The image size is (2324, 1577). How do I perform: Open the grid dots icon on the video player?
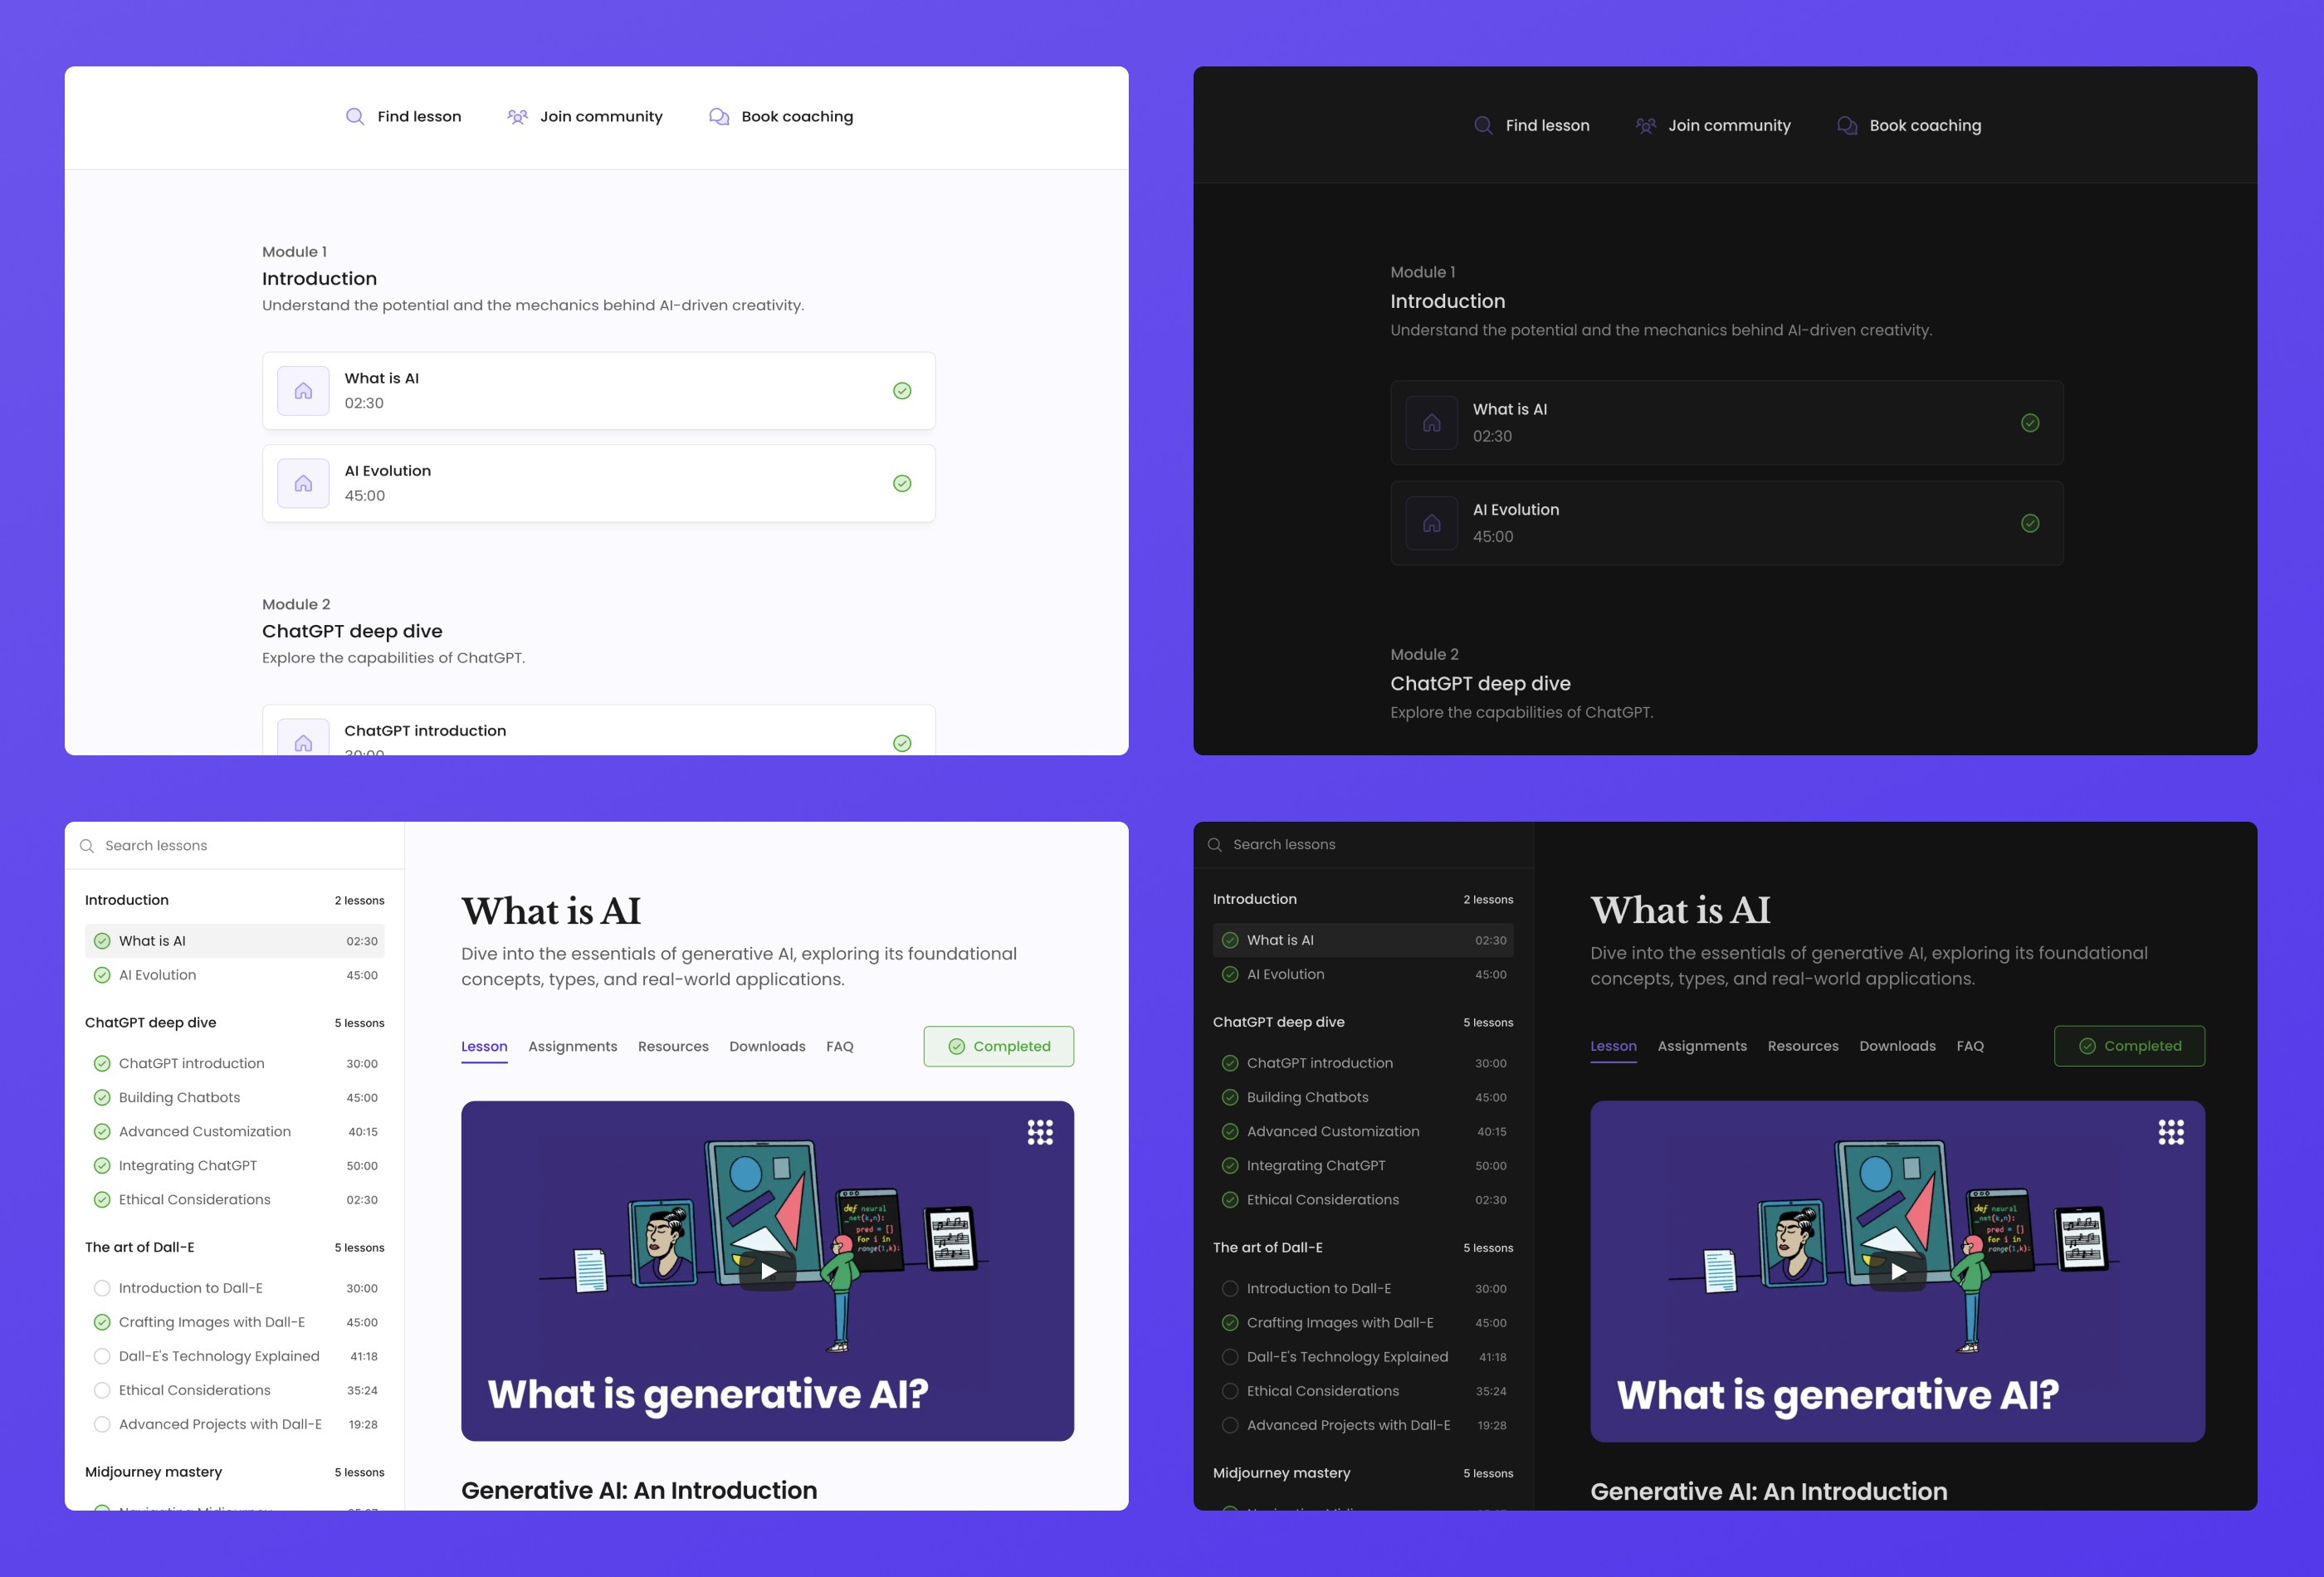pyautogui.click(x=1040, y=1131)
